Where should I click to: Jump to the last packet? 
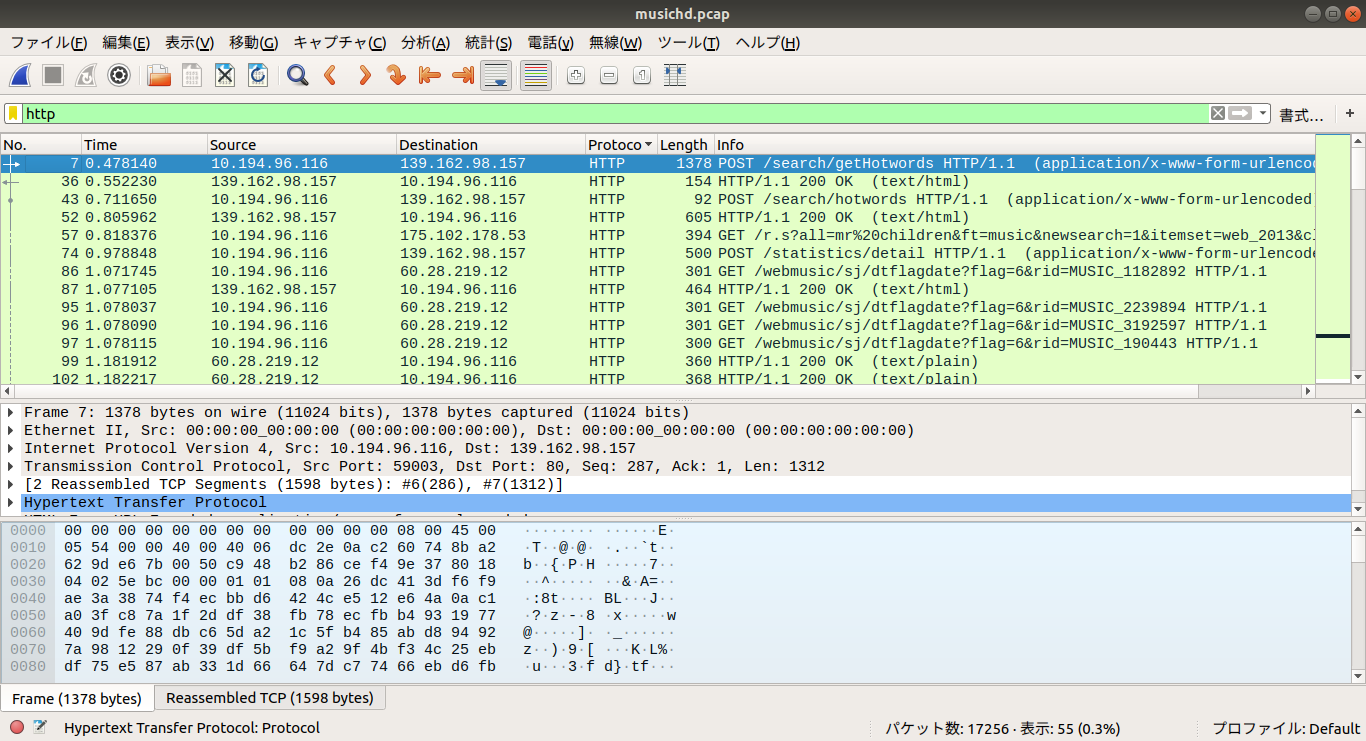[462, 75]
